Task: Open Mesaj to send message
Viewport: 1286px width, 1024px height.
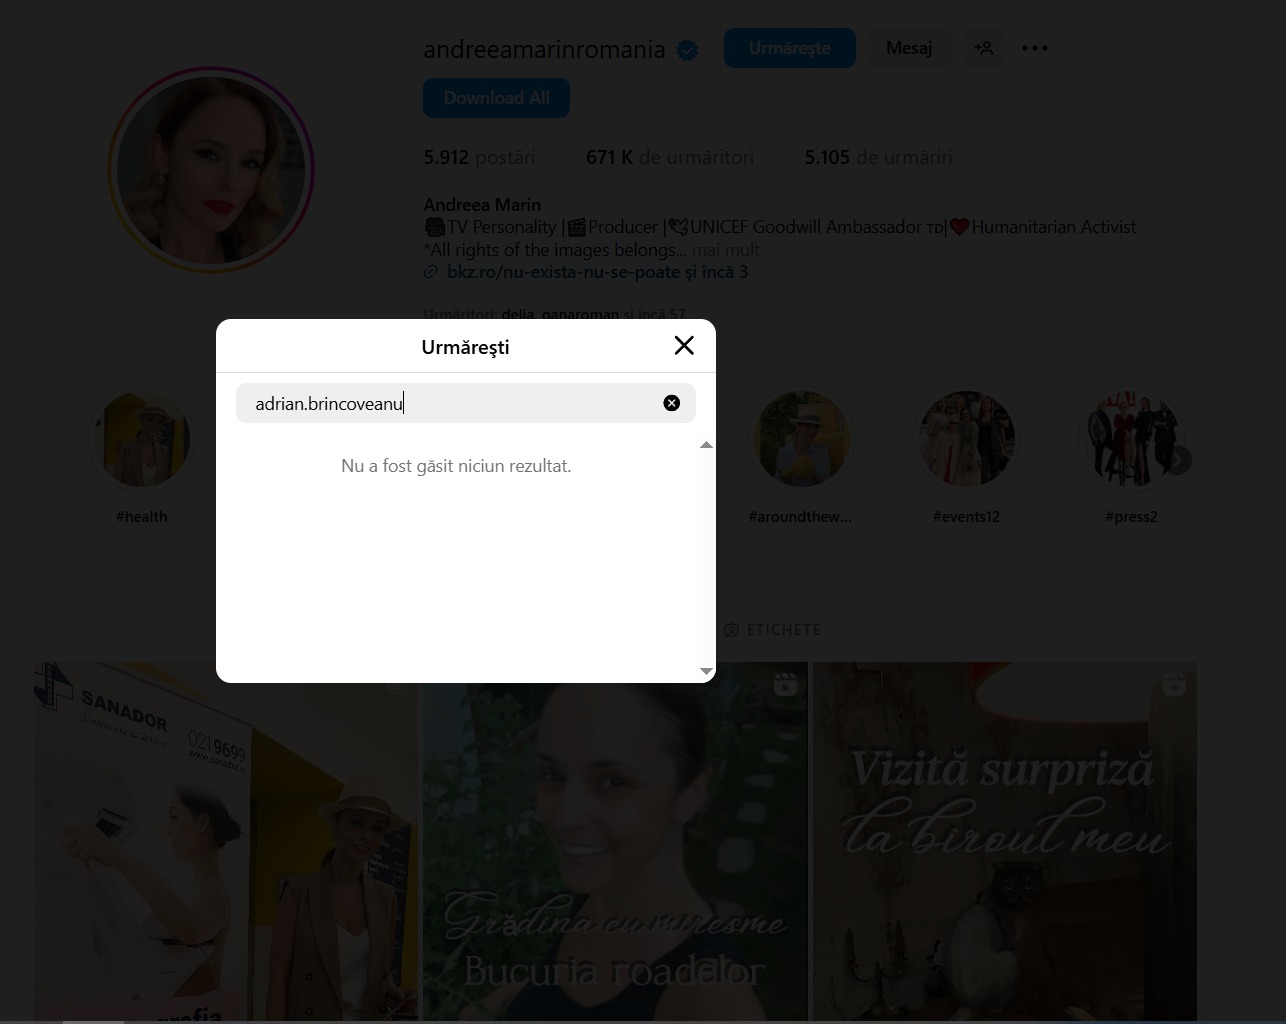Action: (x=908, y=48)
